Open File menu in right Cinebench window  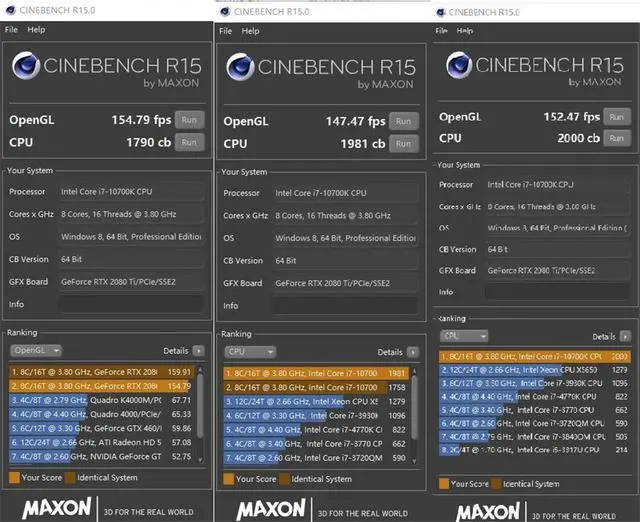(x=441, y=31)
